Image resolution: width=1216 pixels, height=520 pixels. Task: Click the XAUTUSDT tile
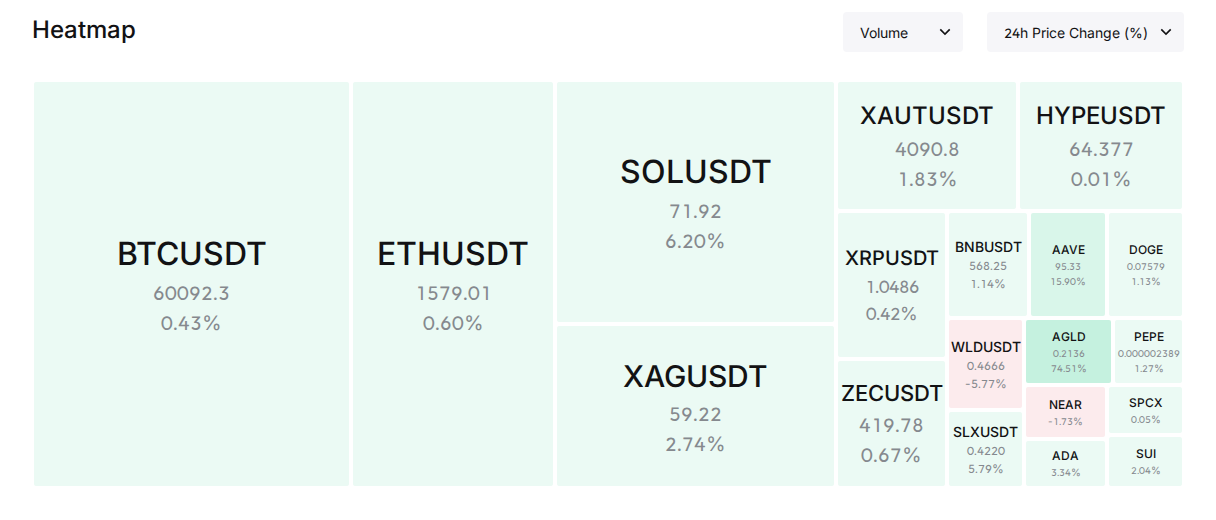click(927, 146)
